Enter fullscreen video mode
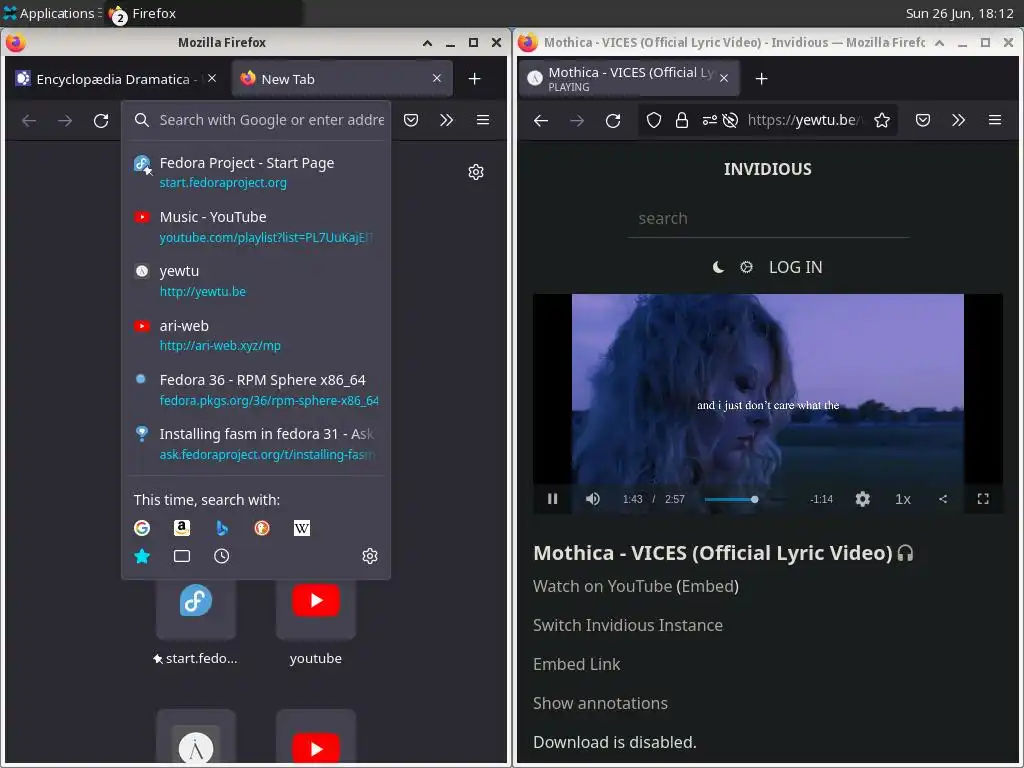Image resolution: width=1024 pixels, height=768 pixels. tap(983, 499)
